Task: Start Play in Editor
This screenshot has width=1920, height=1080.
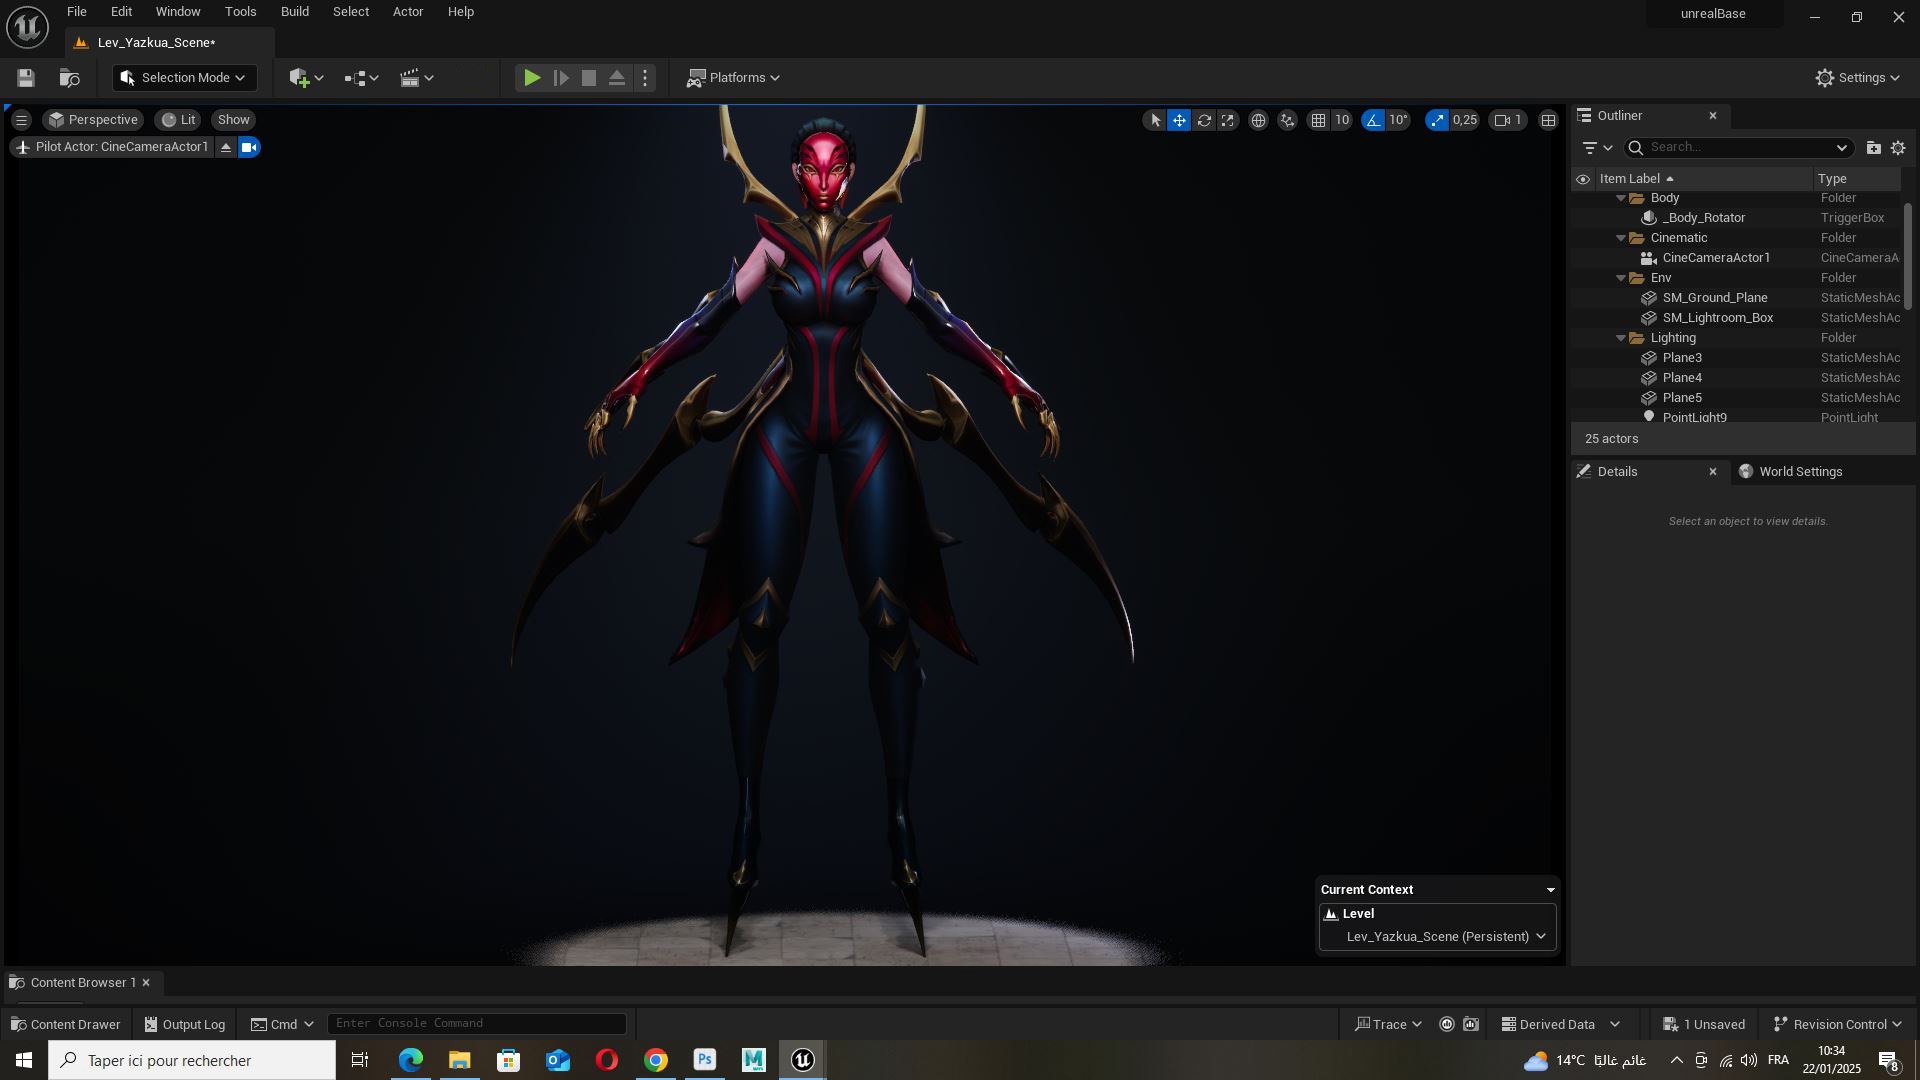Action: tap(532, 78)
